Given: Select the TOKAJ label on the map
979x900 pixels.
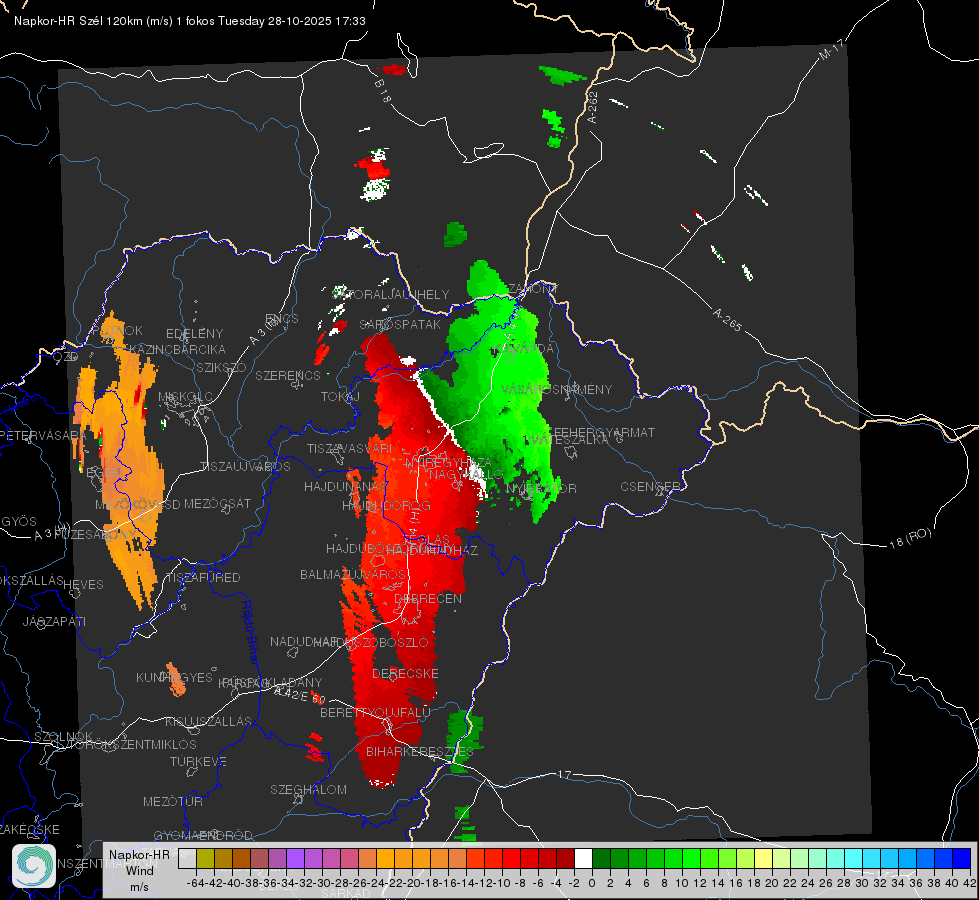Looking at the screenshot, I should (x=340, y=397).
